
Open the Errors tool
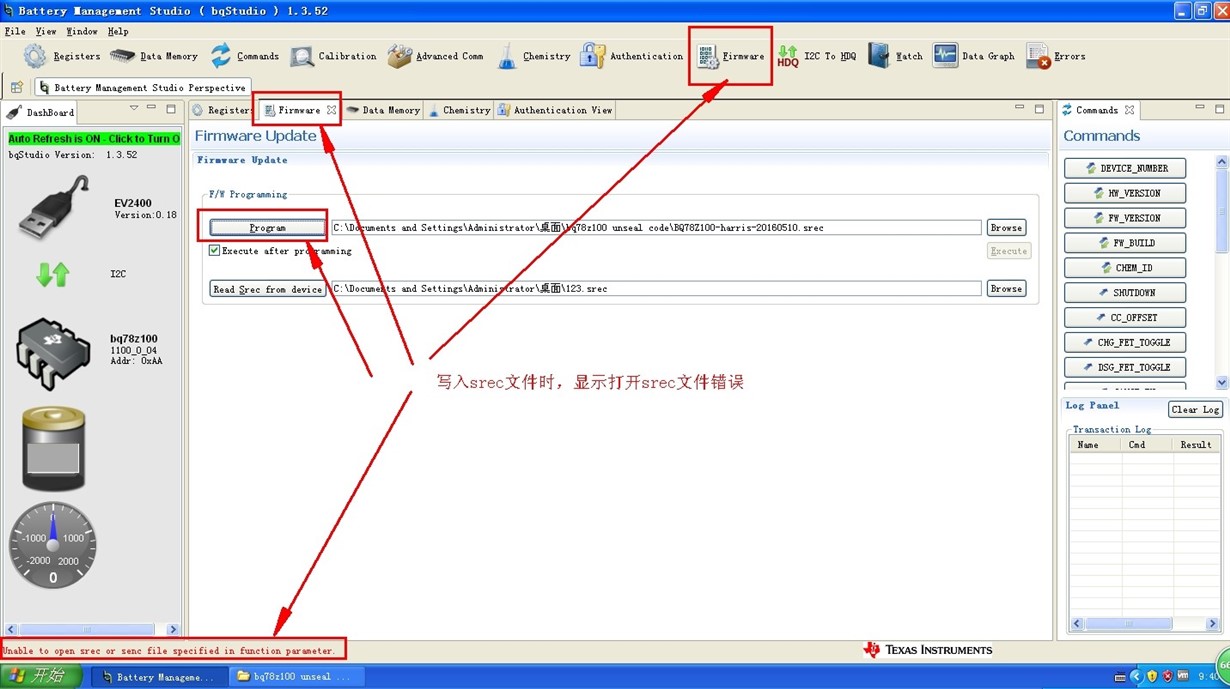1055,56
